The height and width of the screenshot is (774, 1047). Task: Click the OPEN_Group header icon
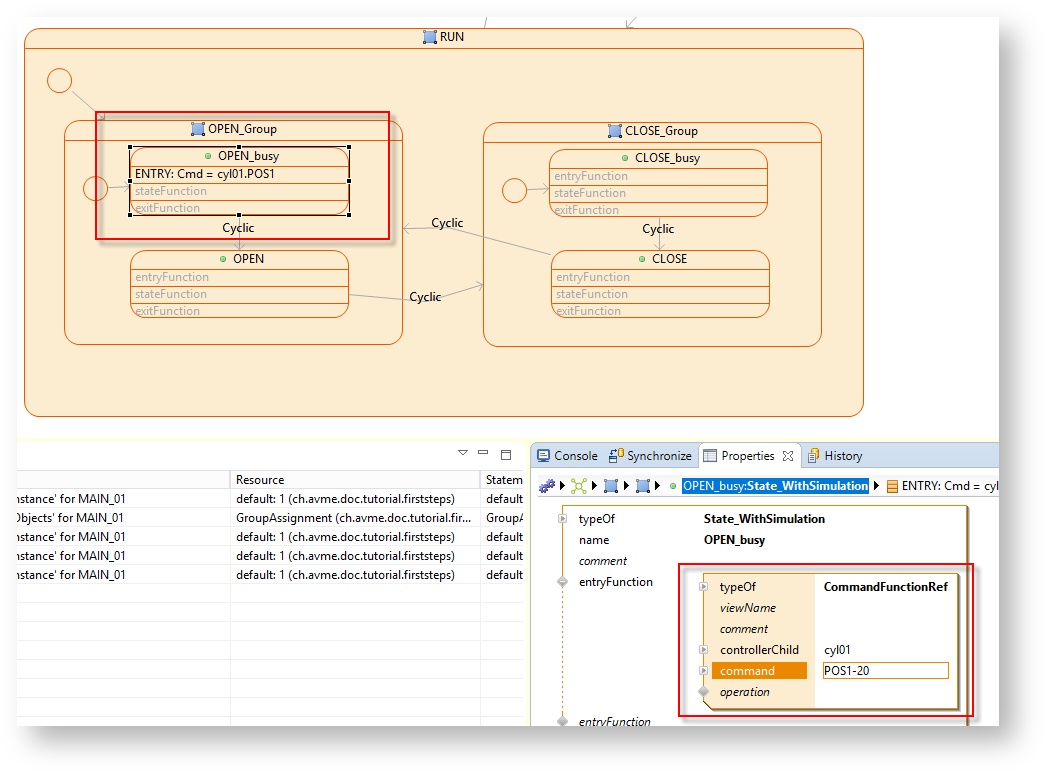(198, 129)
